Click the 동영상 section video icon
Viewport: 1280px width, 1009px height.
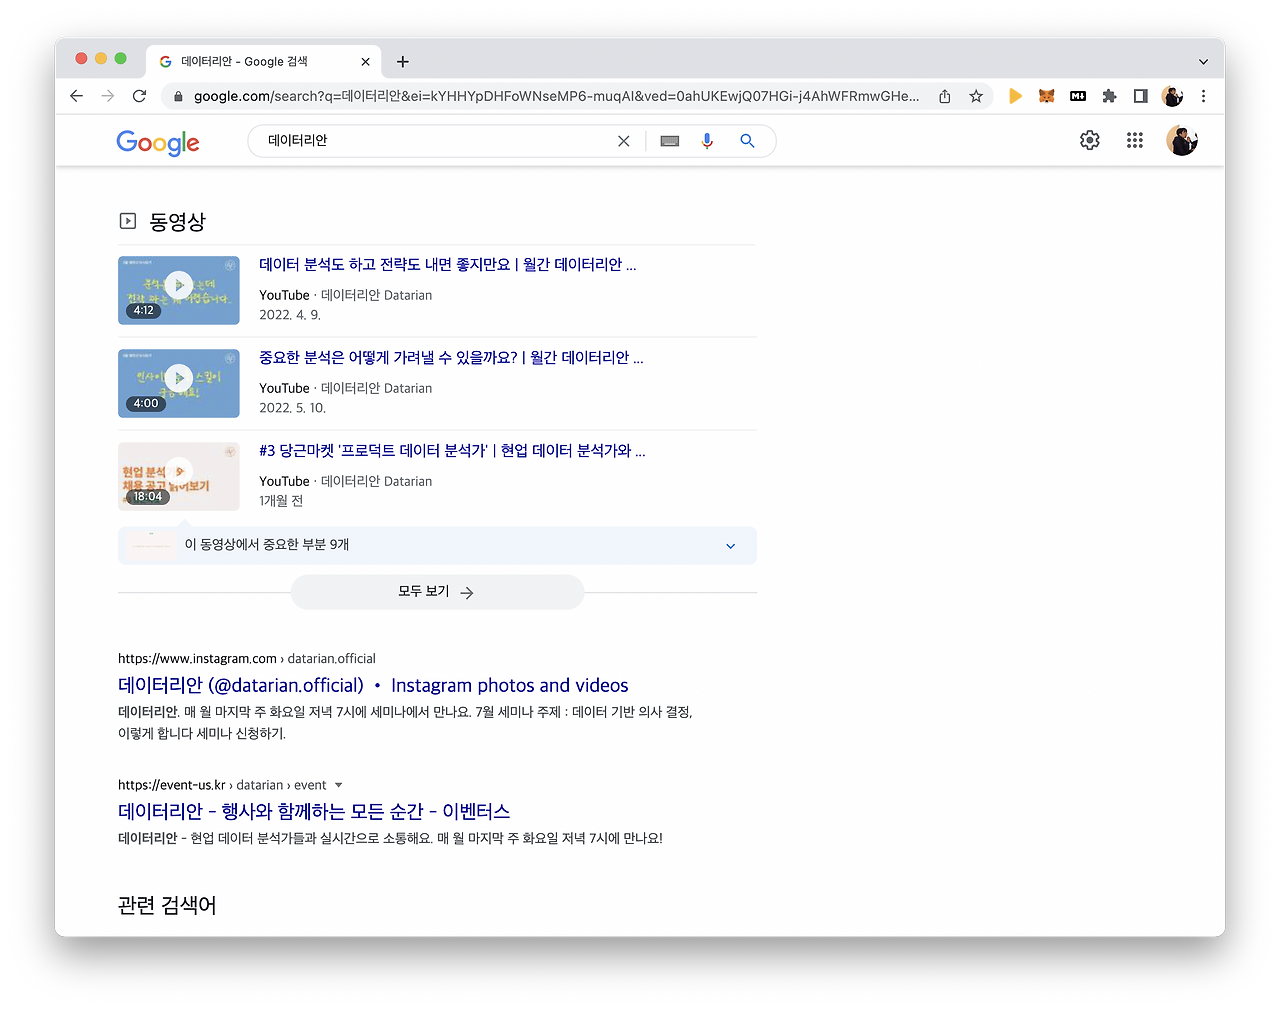click(128, 221)
